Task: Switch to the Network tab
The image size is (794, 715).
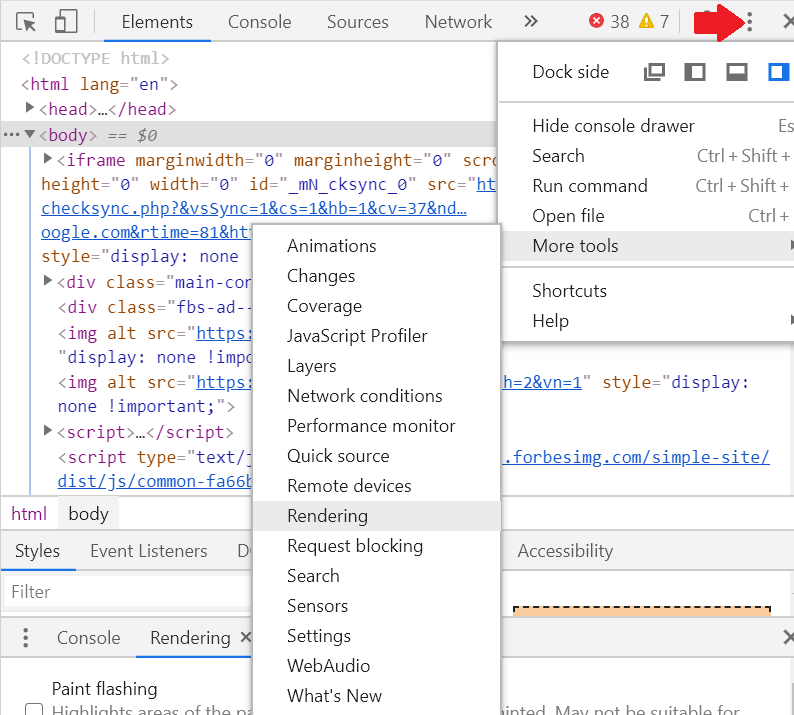Action: [458, 22]
